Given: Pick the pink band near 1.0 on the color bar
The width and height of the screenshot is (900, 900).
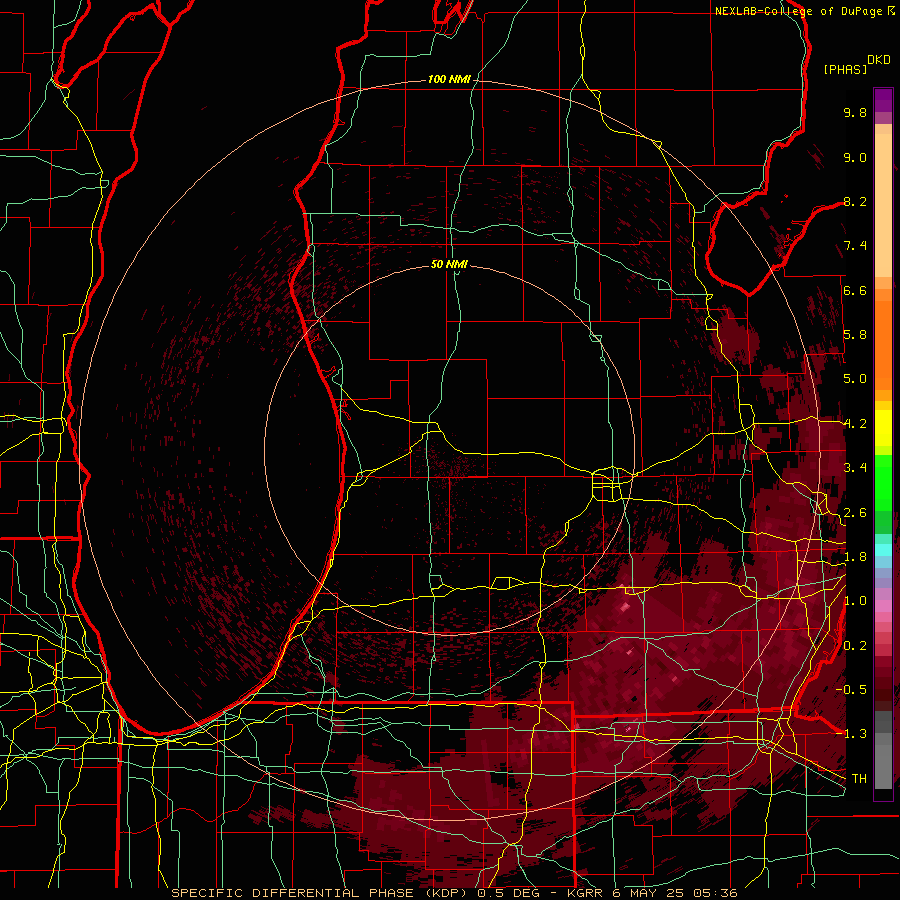Looking at the screenshot, I should pos(883,606).
